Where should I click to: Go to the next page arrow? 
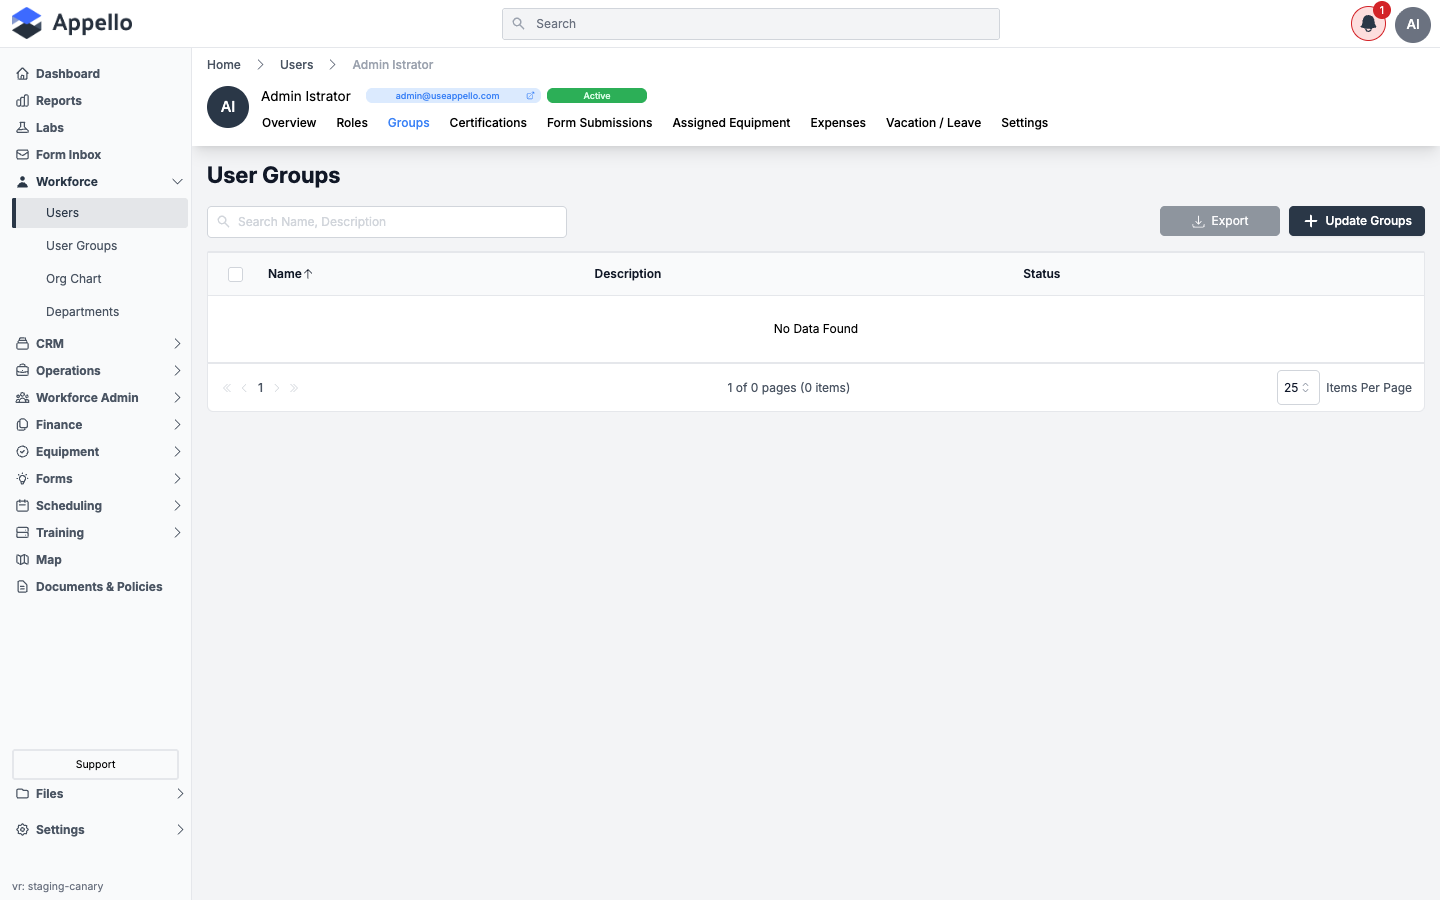(277, 388)
